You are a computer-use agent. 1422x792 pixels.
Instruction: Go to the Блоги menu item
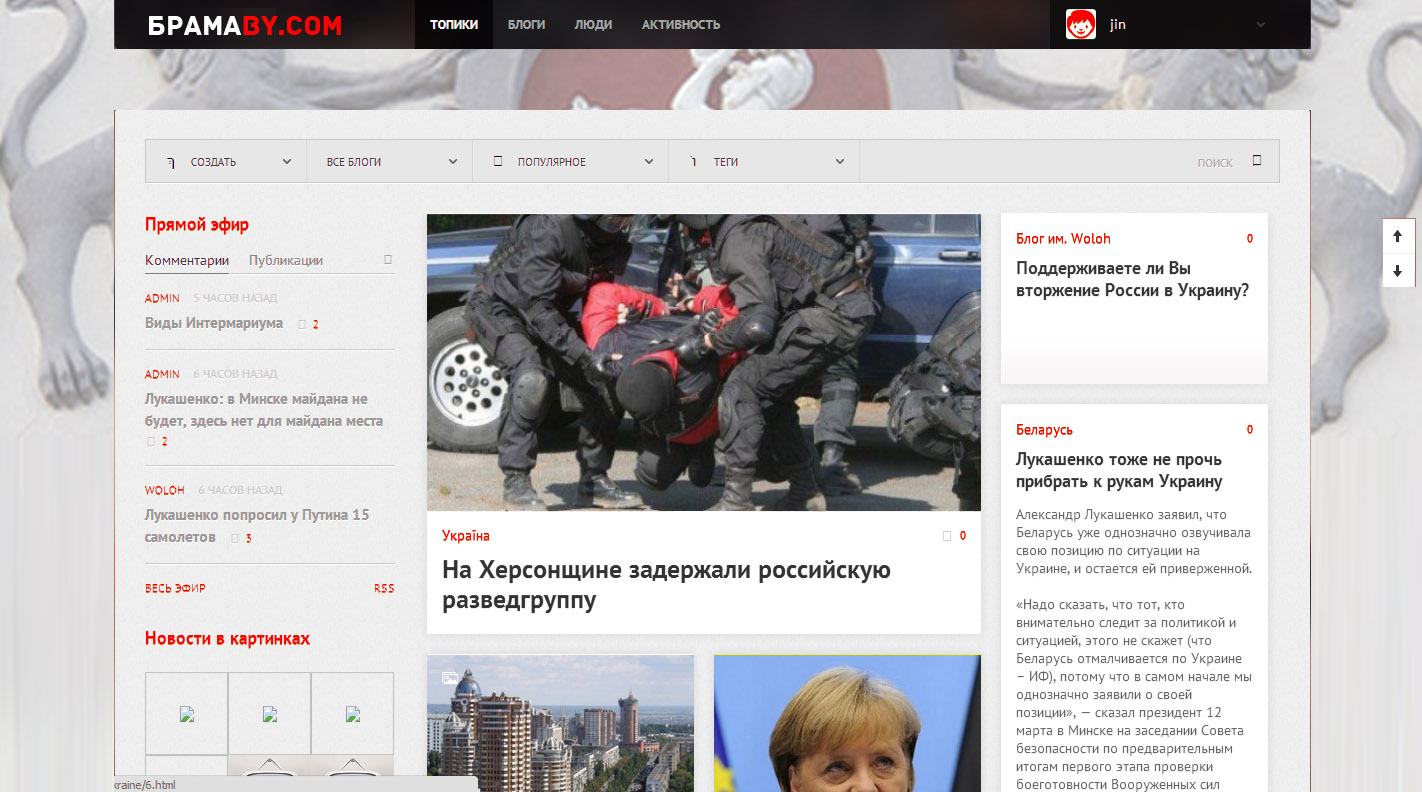pyautogui.click(x=526, y=25)
